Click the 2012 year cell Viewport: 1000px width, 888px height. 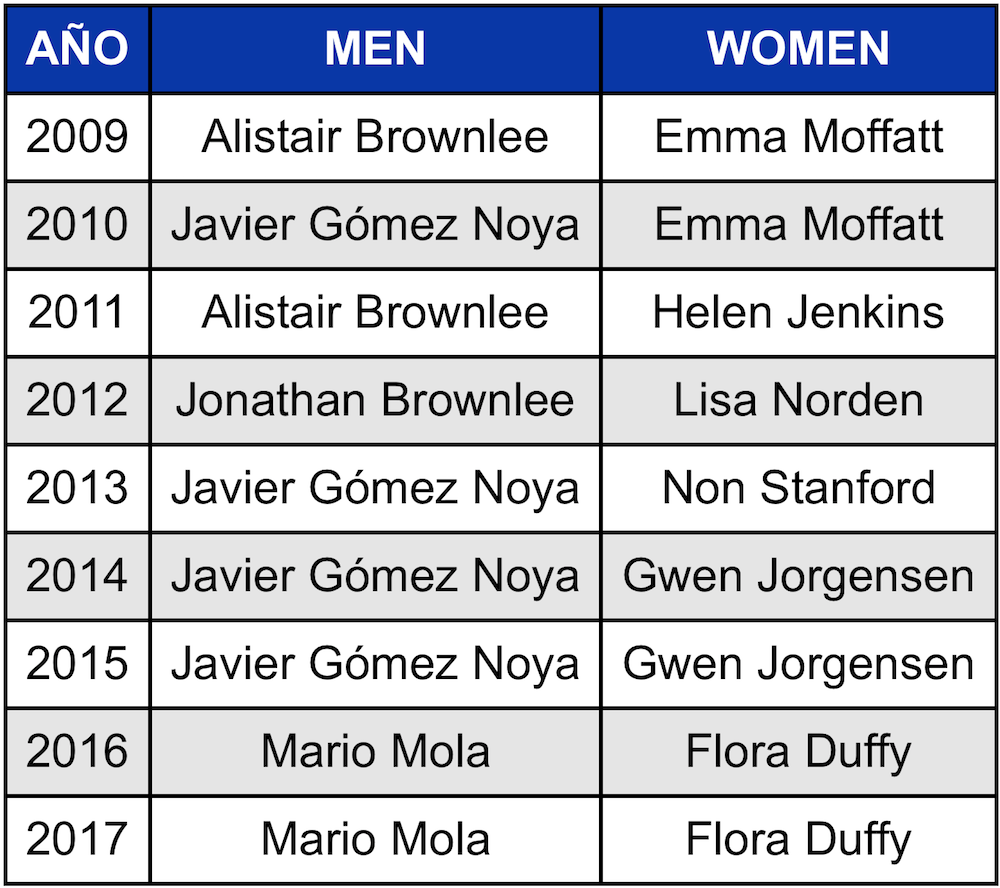coord(77,401)
